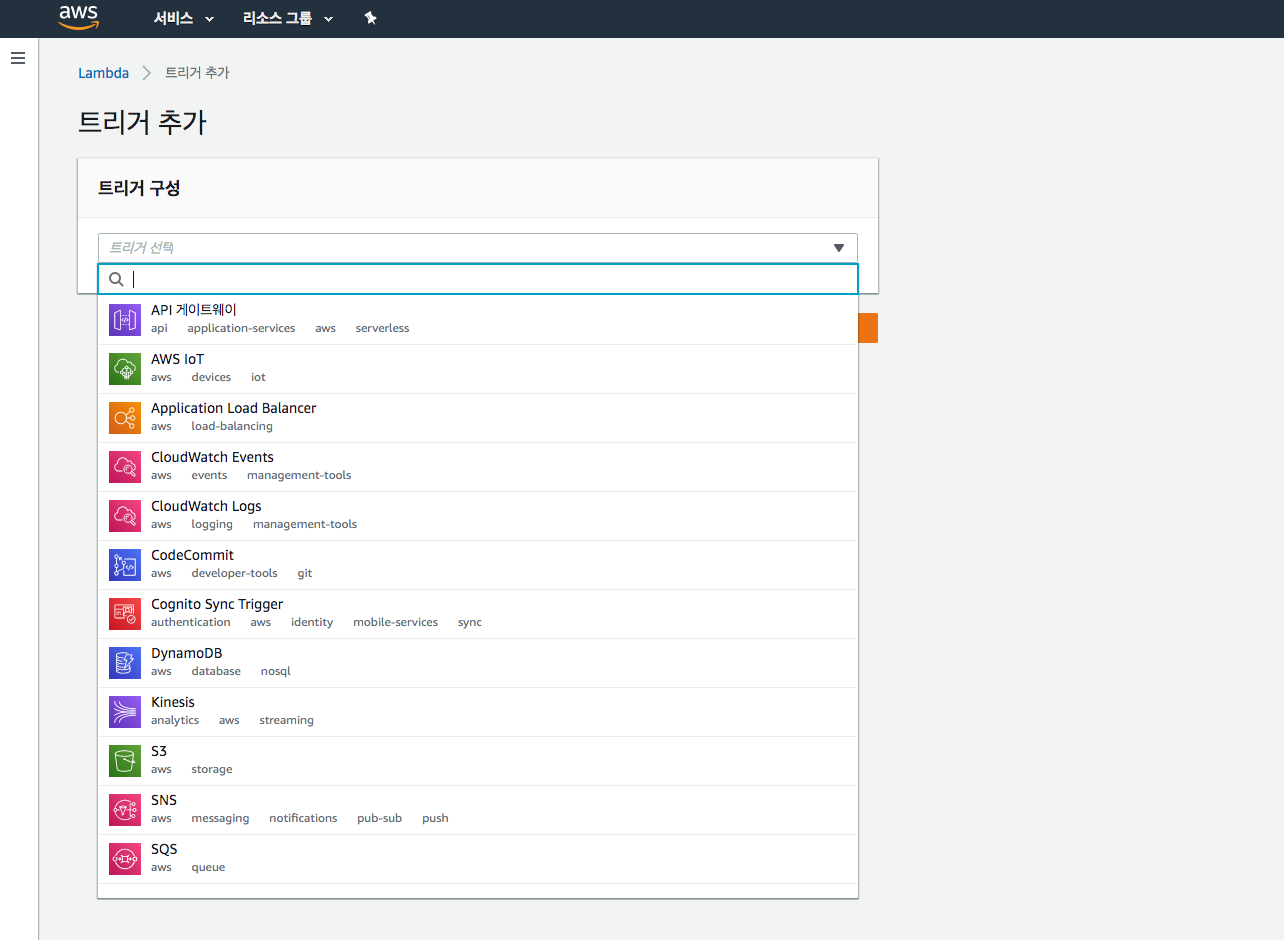Choose Application Load Balancer trigger
This screenshot has width=1284, height=940.
478,418
